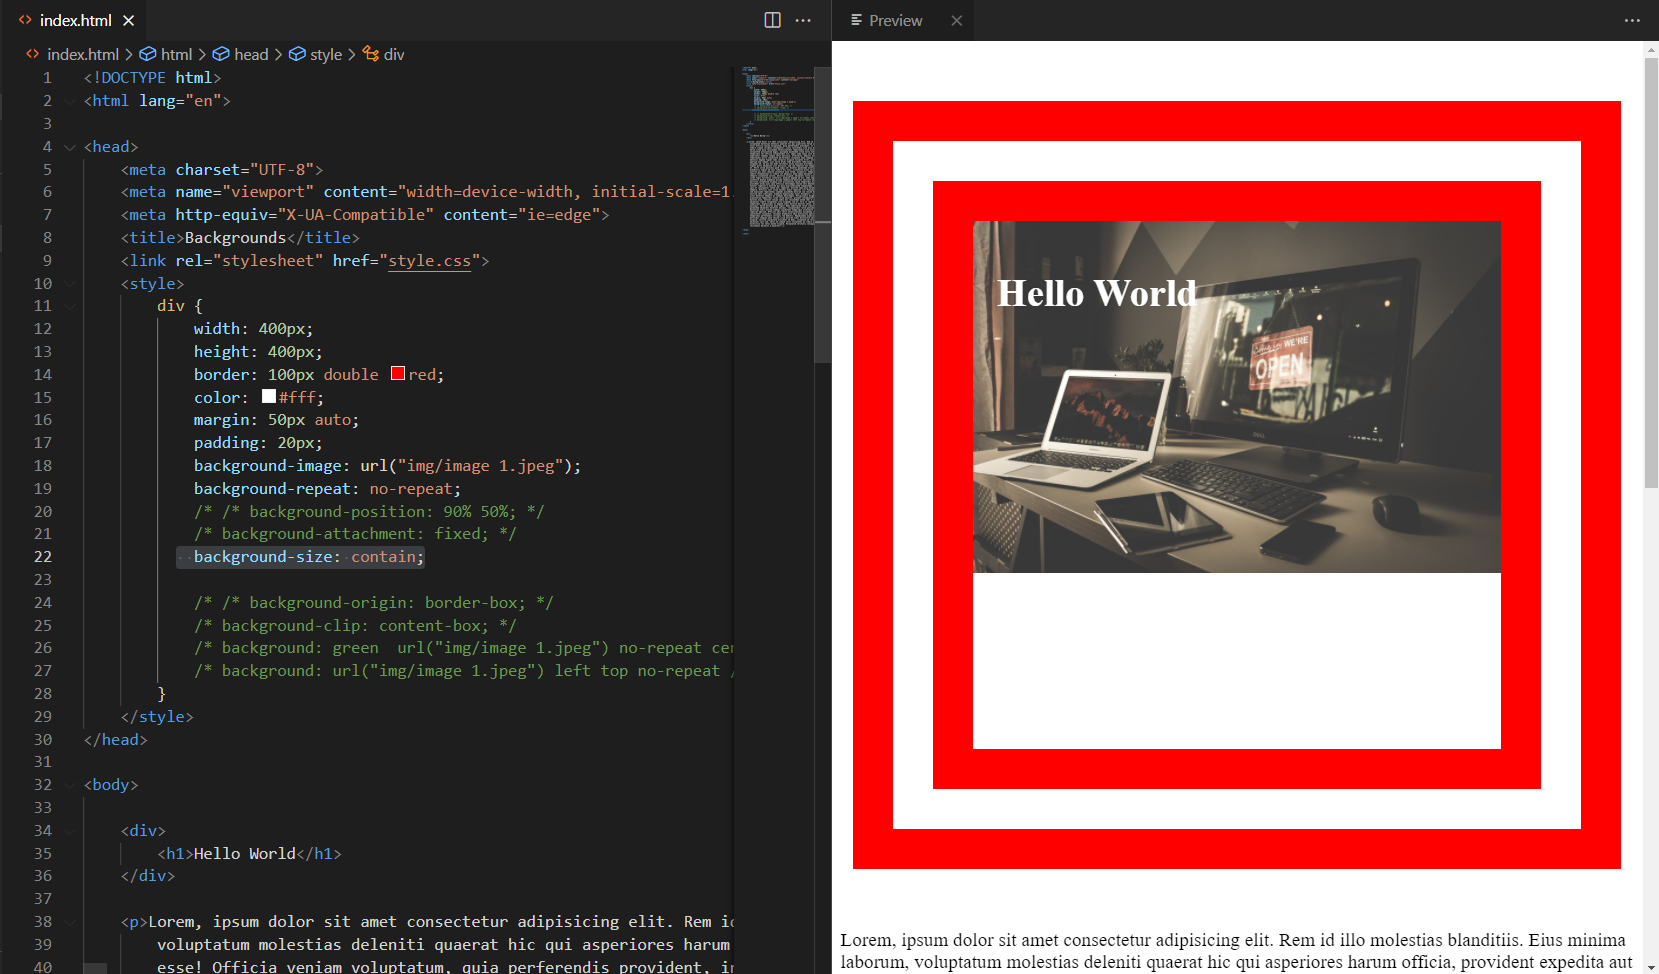Screen dimensions: 1659x974
Task: Switch to the index.html tab
Action: click(75, 20)
